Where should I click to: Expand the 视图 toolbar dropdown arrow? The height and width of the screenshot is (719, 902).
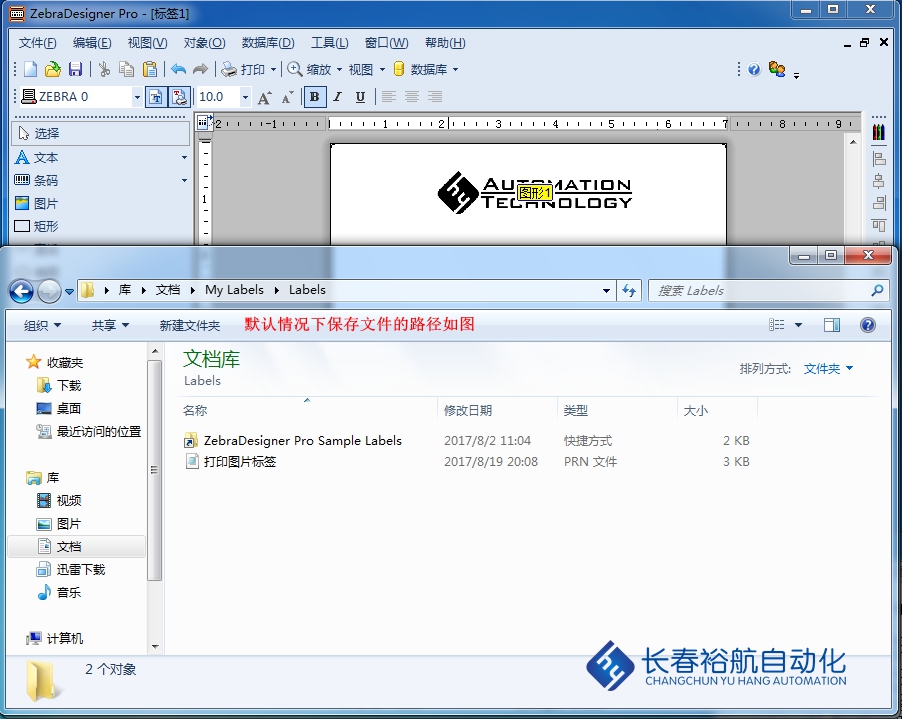coord(382,70)
